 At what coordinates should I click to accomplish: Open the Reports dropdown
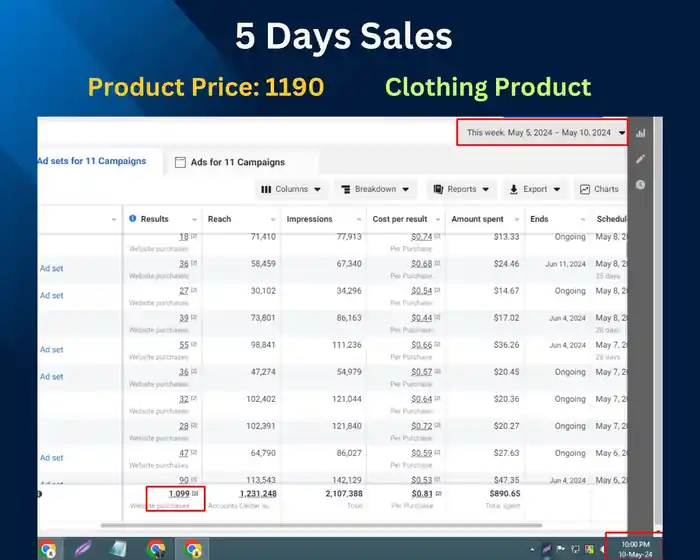point(461,189)
